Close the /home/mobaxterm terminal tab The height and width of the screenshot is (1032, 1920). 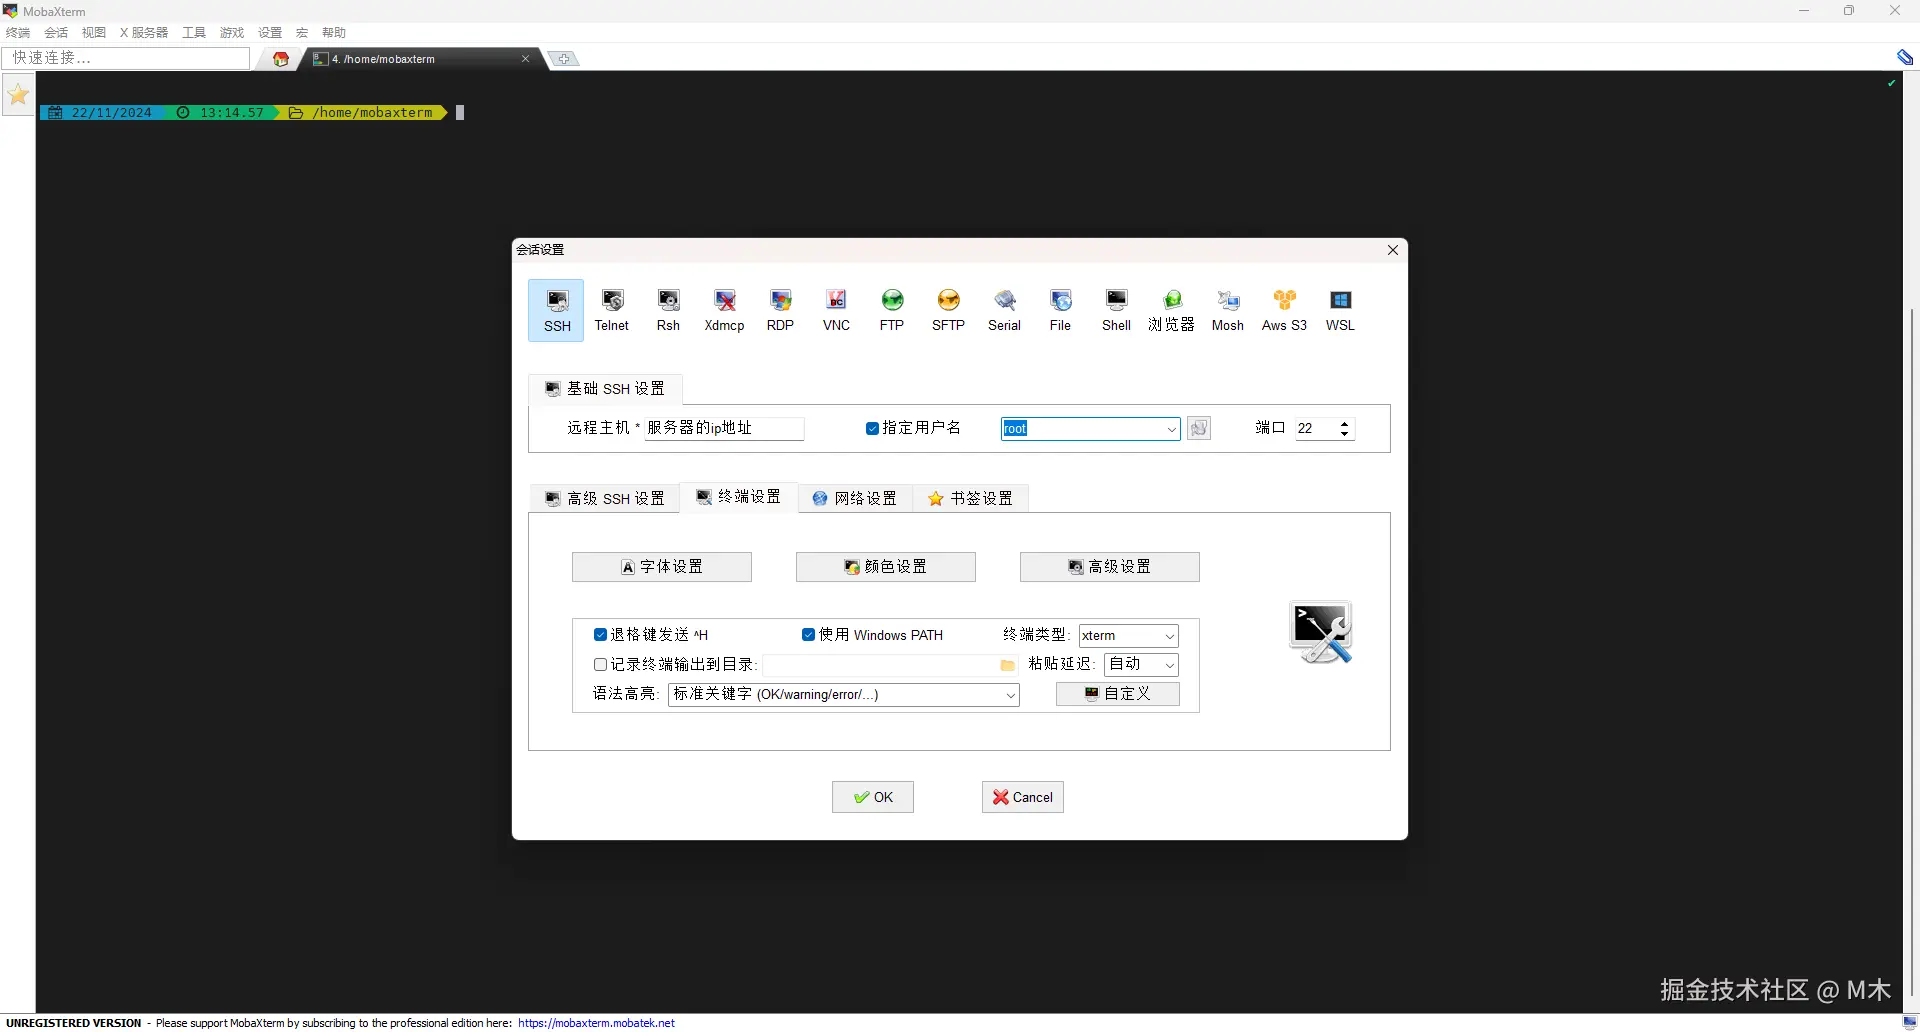pos(525,59)
